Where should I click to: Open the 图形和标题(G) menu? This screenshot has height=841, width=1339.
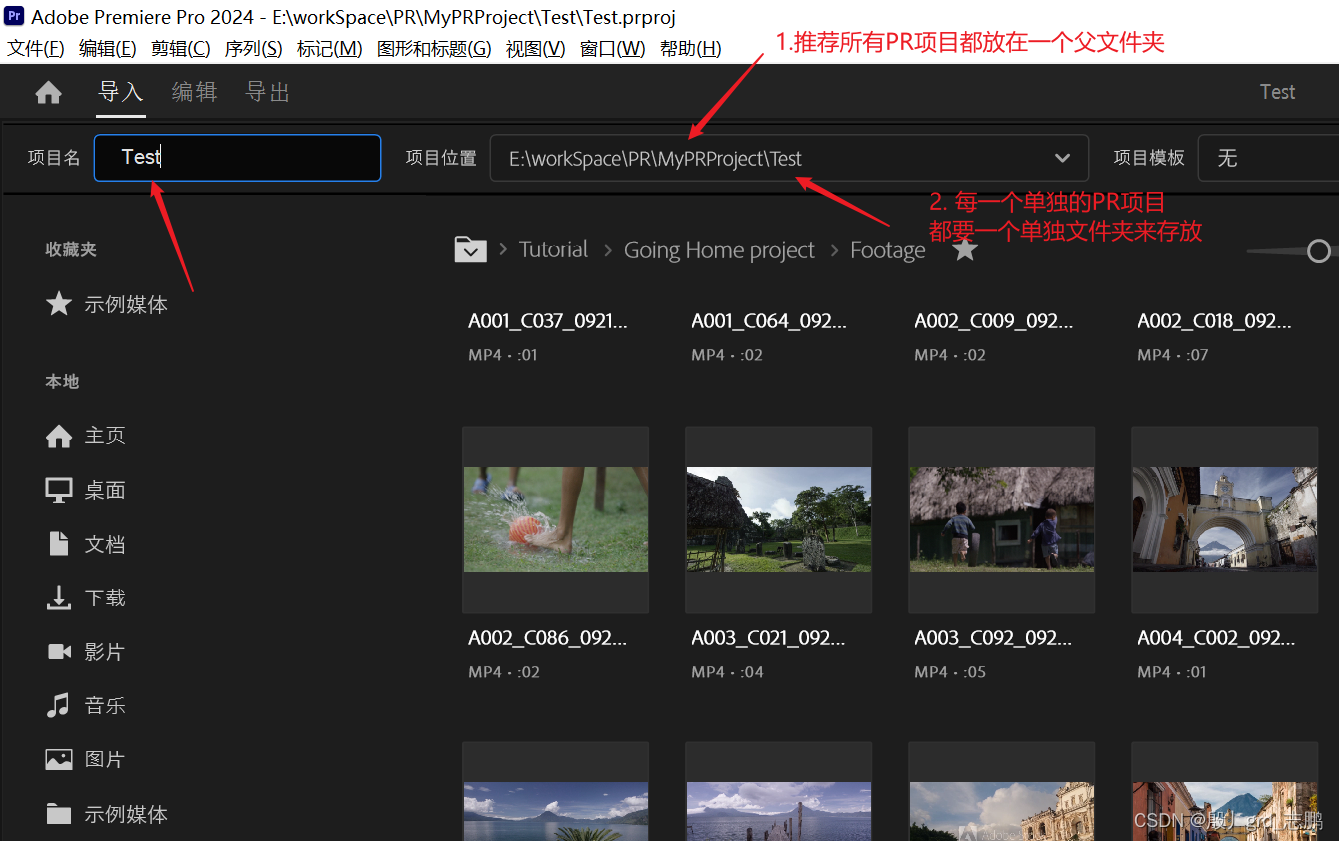(434, 49)
